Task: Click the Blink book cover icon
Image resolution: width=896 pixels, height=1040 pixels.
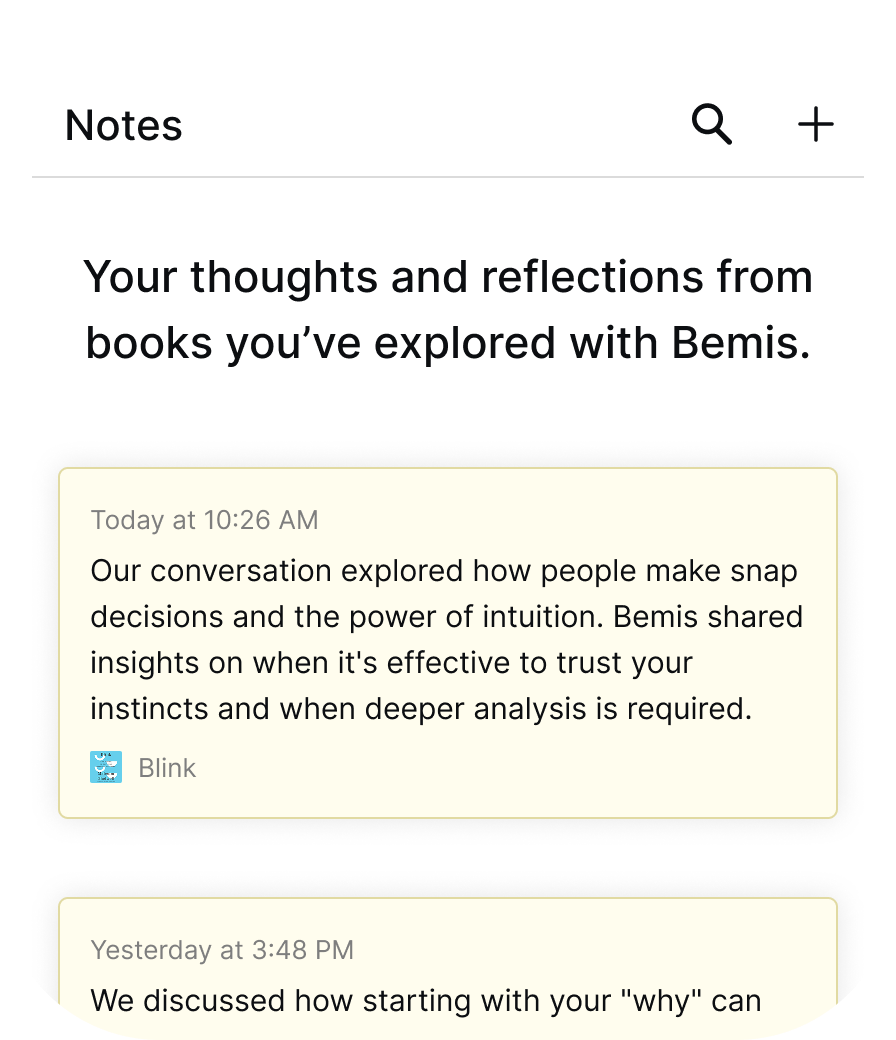Action: (x=106, y=767)
